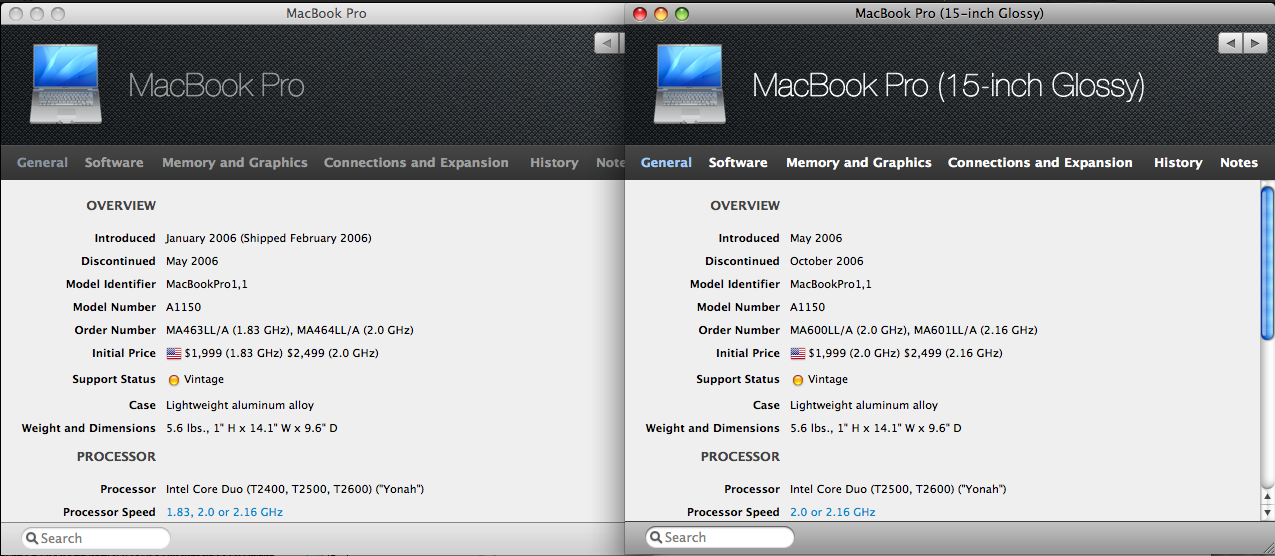Viewport: 1275px width, 556px height.
Task: Click the OVERVIEW heading in 15-inch Glossy window
Action: (x=745, y=205)
